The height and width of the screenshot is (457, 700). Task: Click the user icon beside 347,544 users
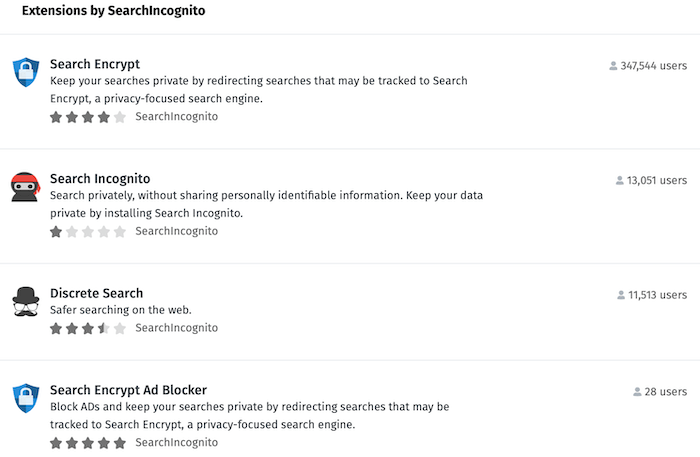[x=613, y=66]
